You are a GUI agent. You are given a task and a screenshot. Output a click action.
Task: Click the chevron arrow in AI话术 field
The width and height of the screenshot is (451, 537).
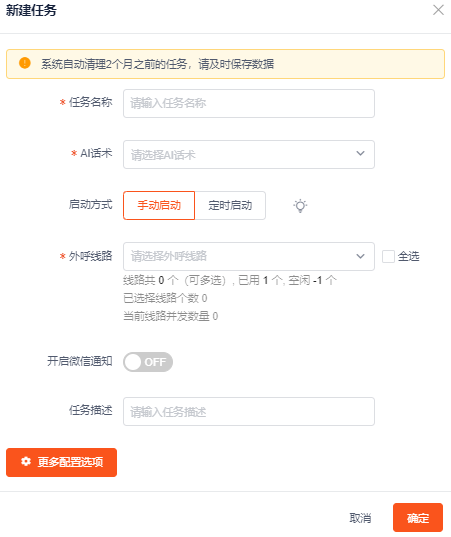(360, 154)
